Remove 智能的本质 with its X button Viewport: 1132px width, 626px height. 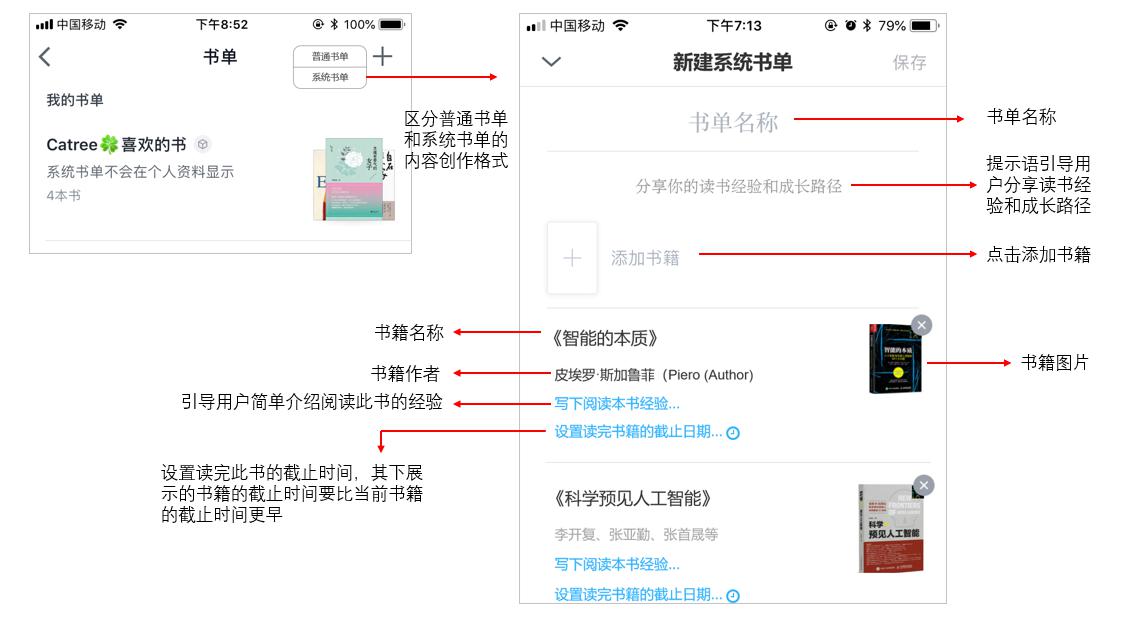point(921,325)
